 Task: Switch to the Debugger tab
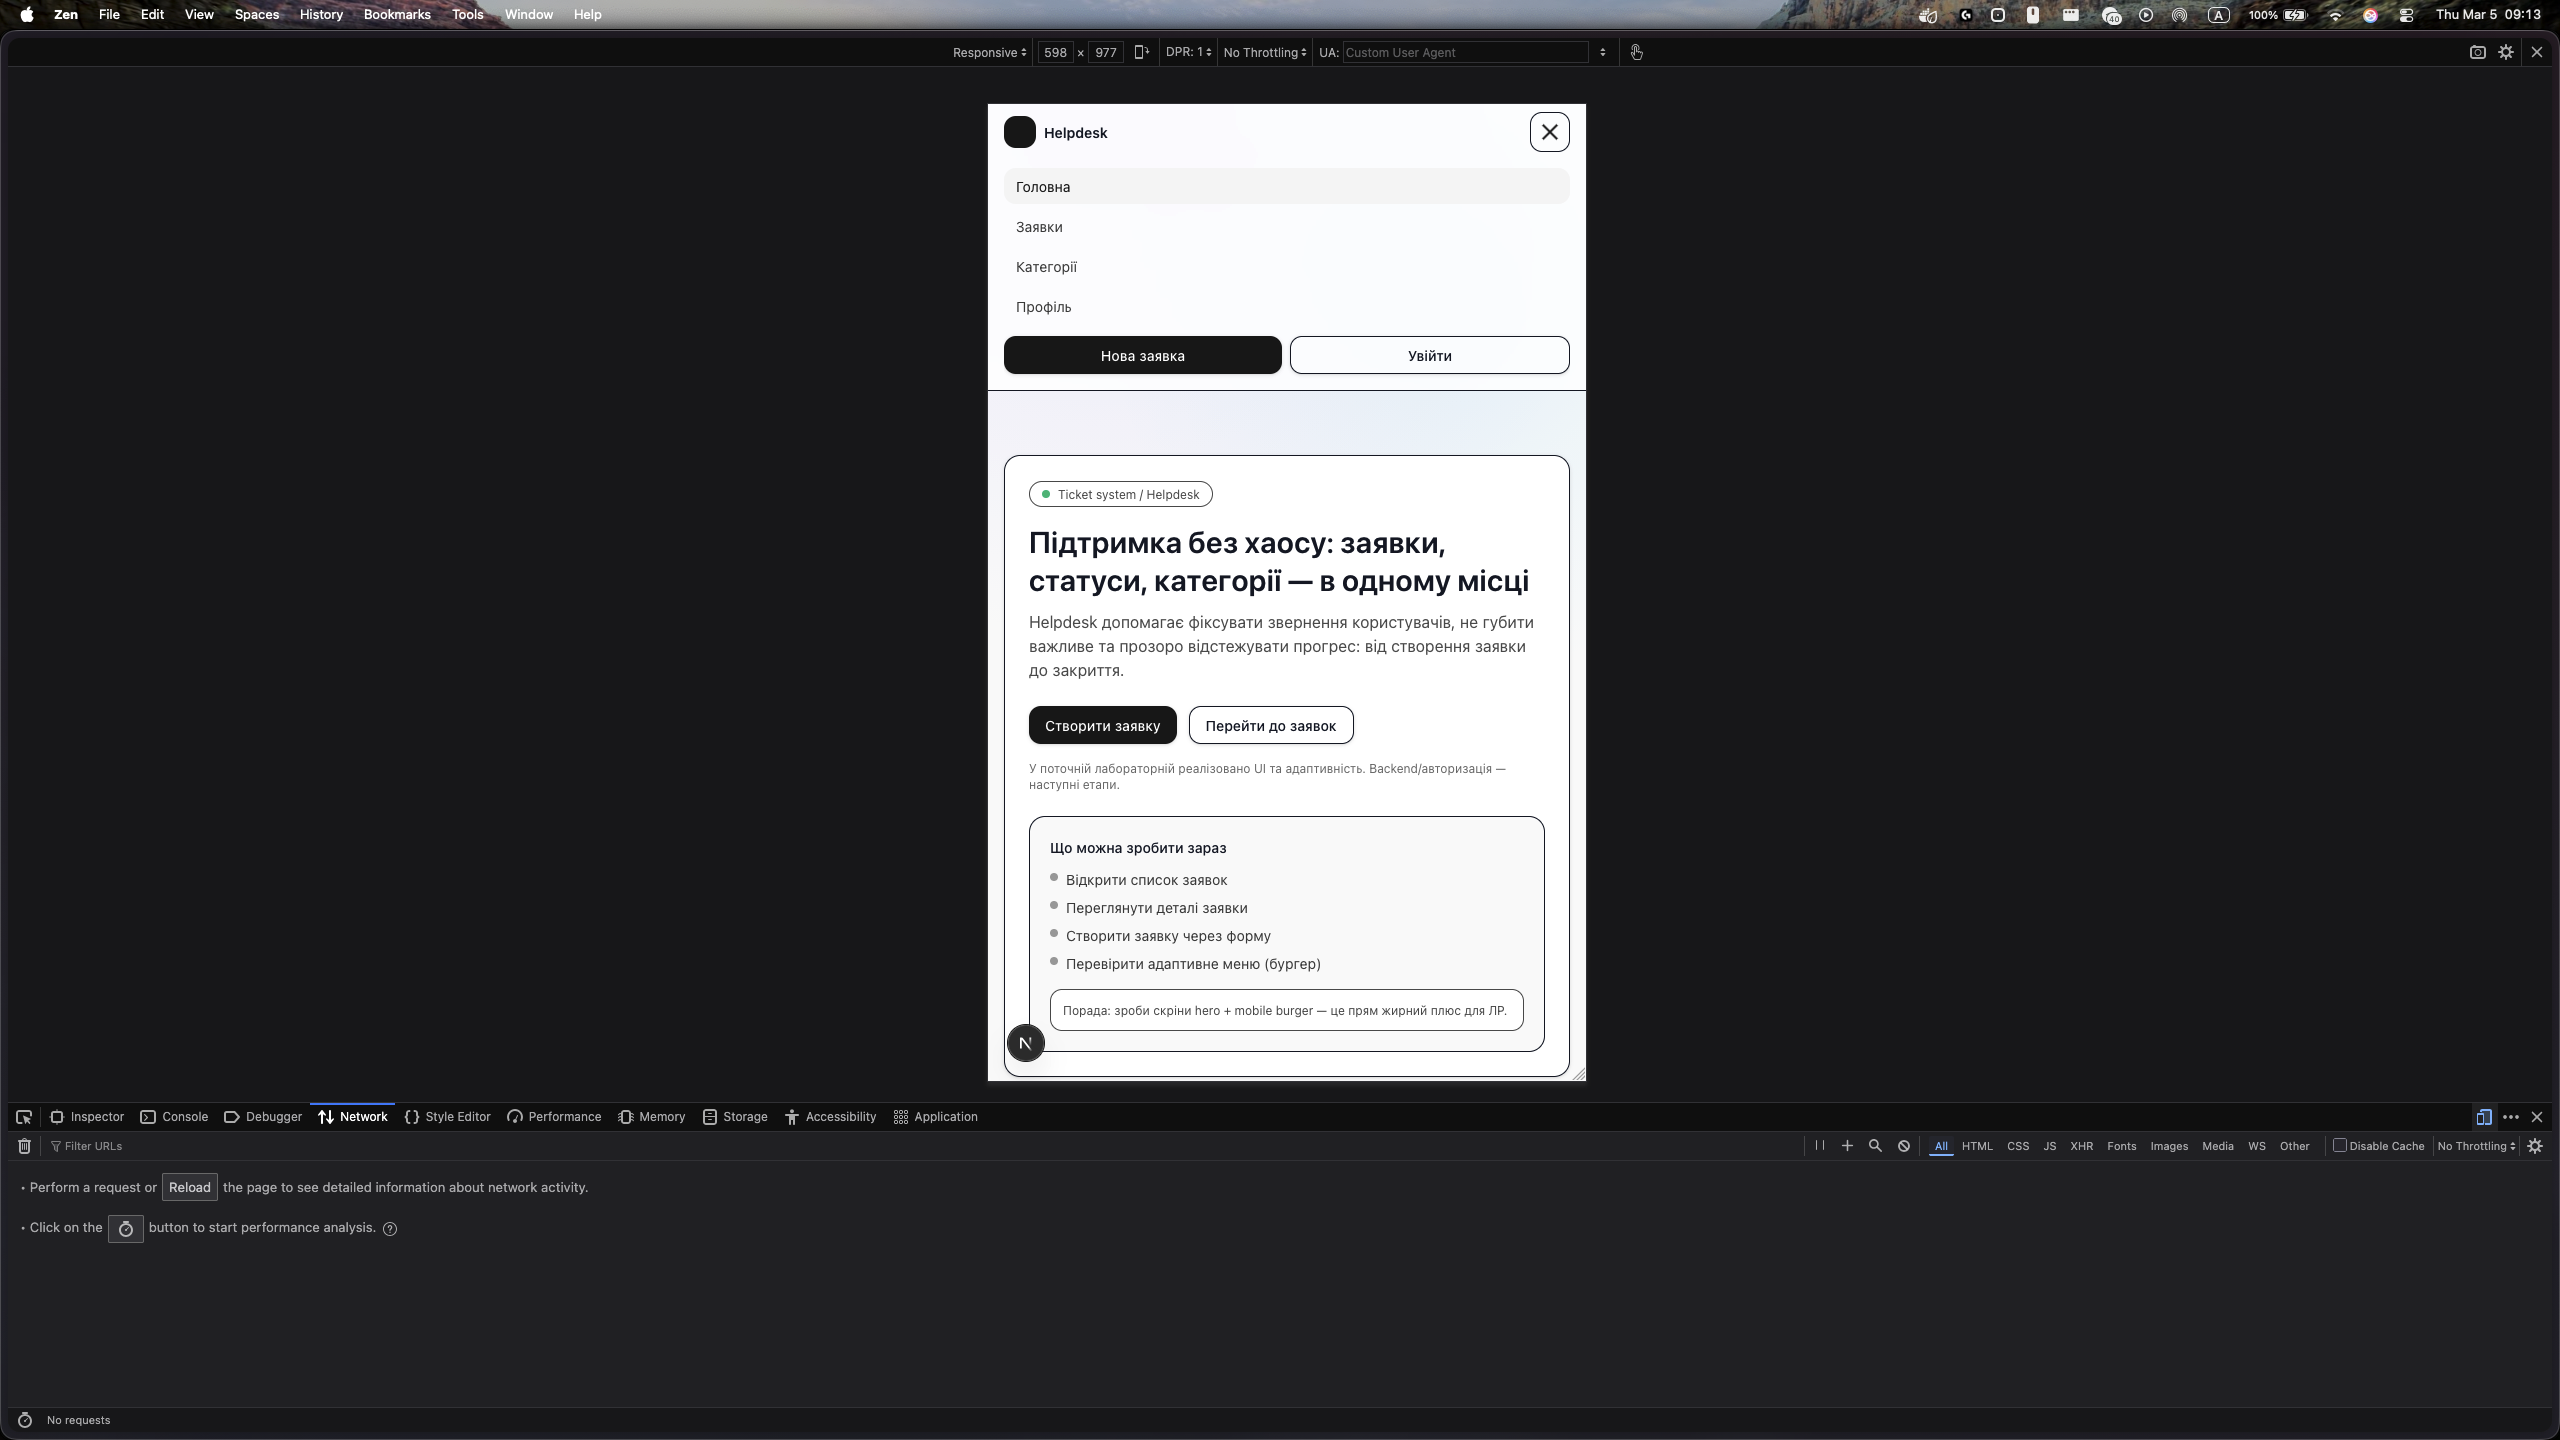[x=263, y=1117]
